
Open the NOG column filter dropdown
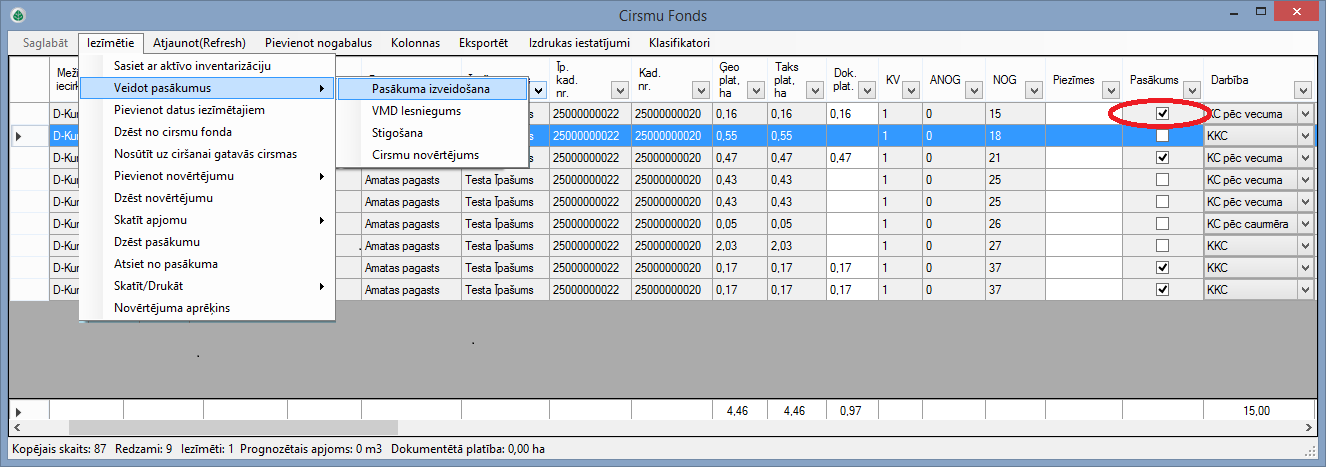[1033, 91]
